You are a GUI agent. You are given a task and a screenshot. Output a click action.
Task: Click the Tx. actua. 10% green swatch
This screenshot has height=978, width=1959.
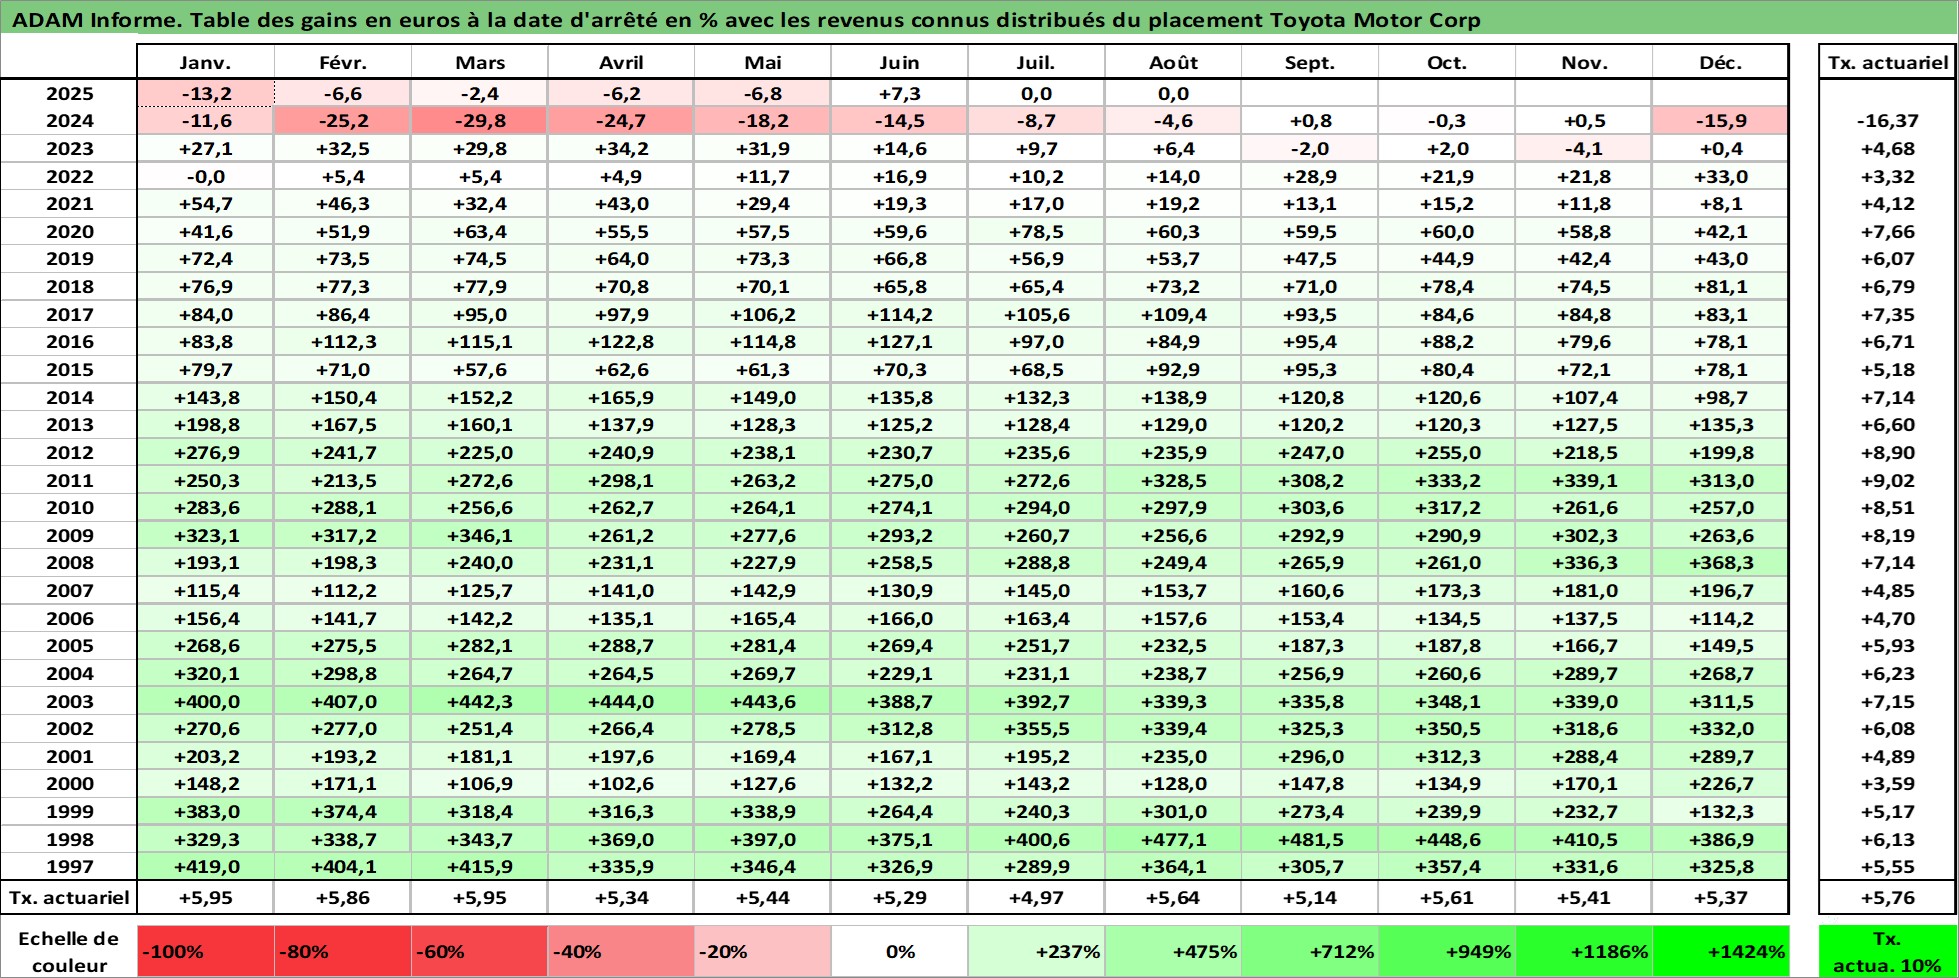[1888, 951]
